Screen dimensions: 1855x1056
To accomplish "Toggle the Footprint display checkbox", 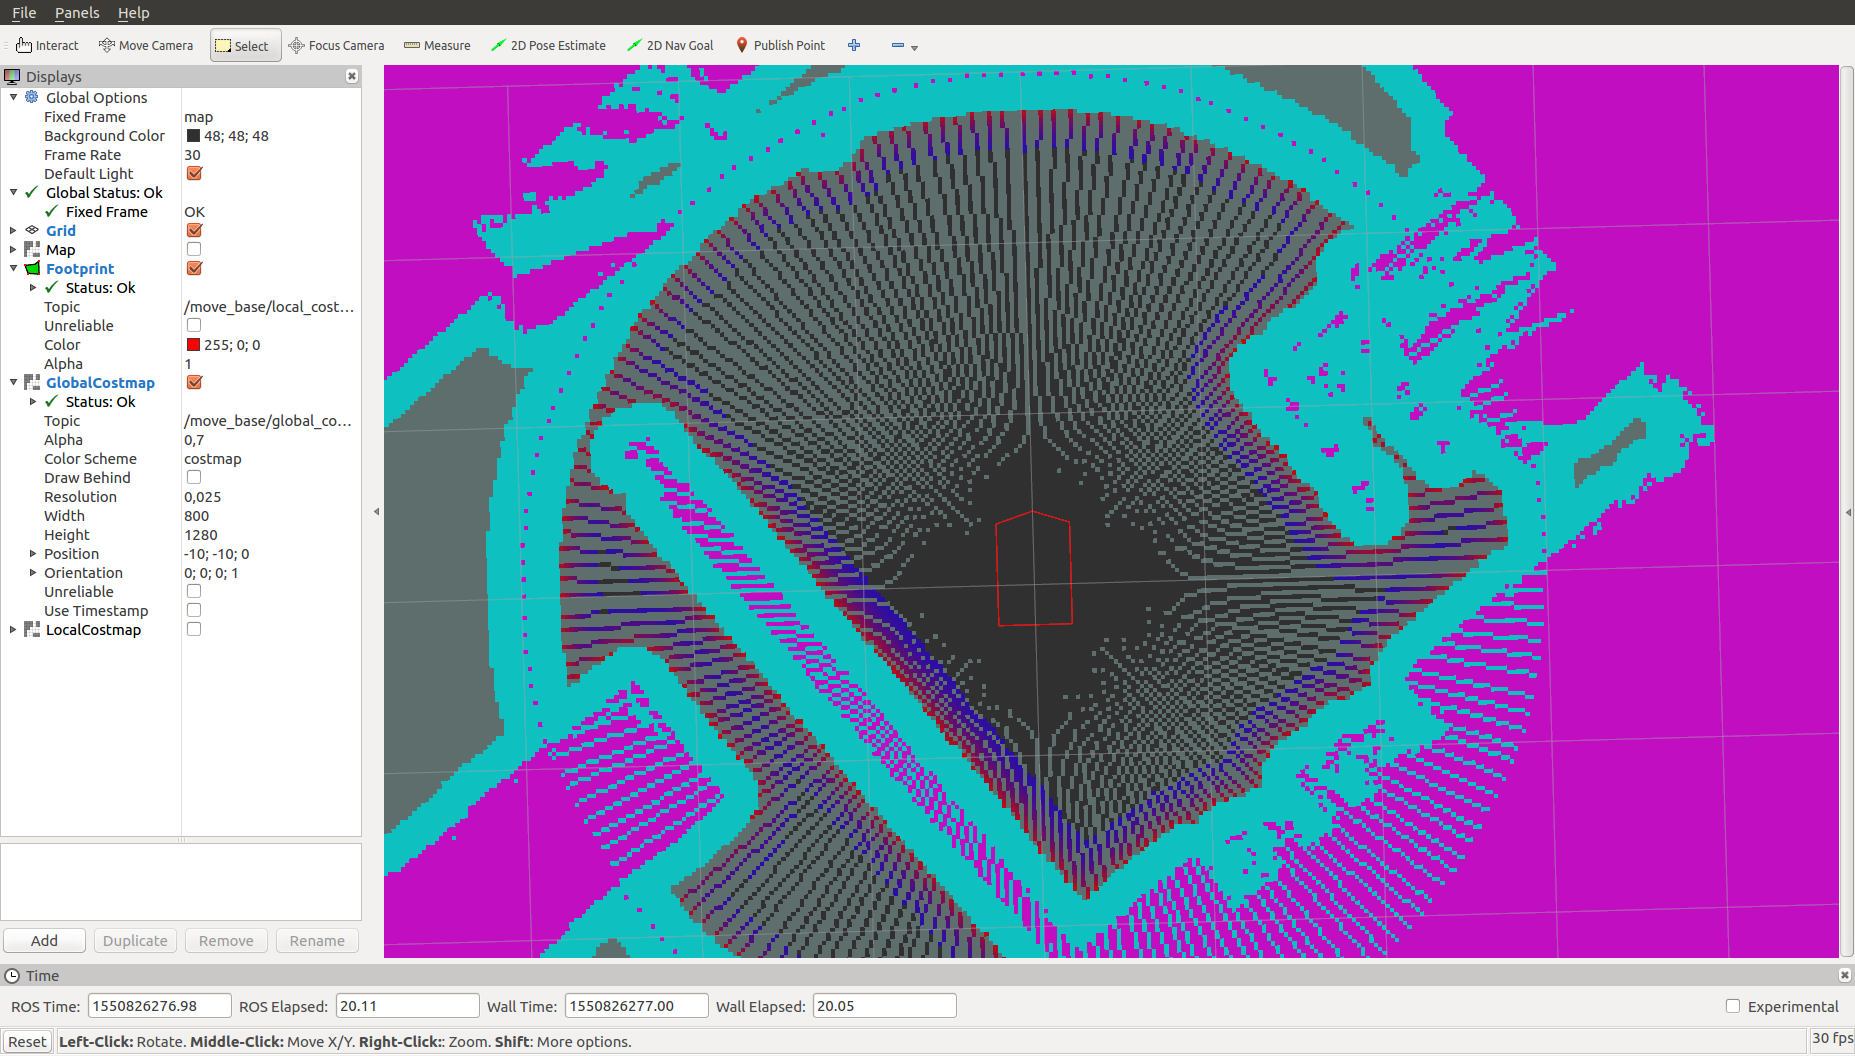I will point(194,268).
